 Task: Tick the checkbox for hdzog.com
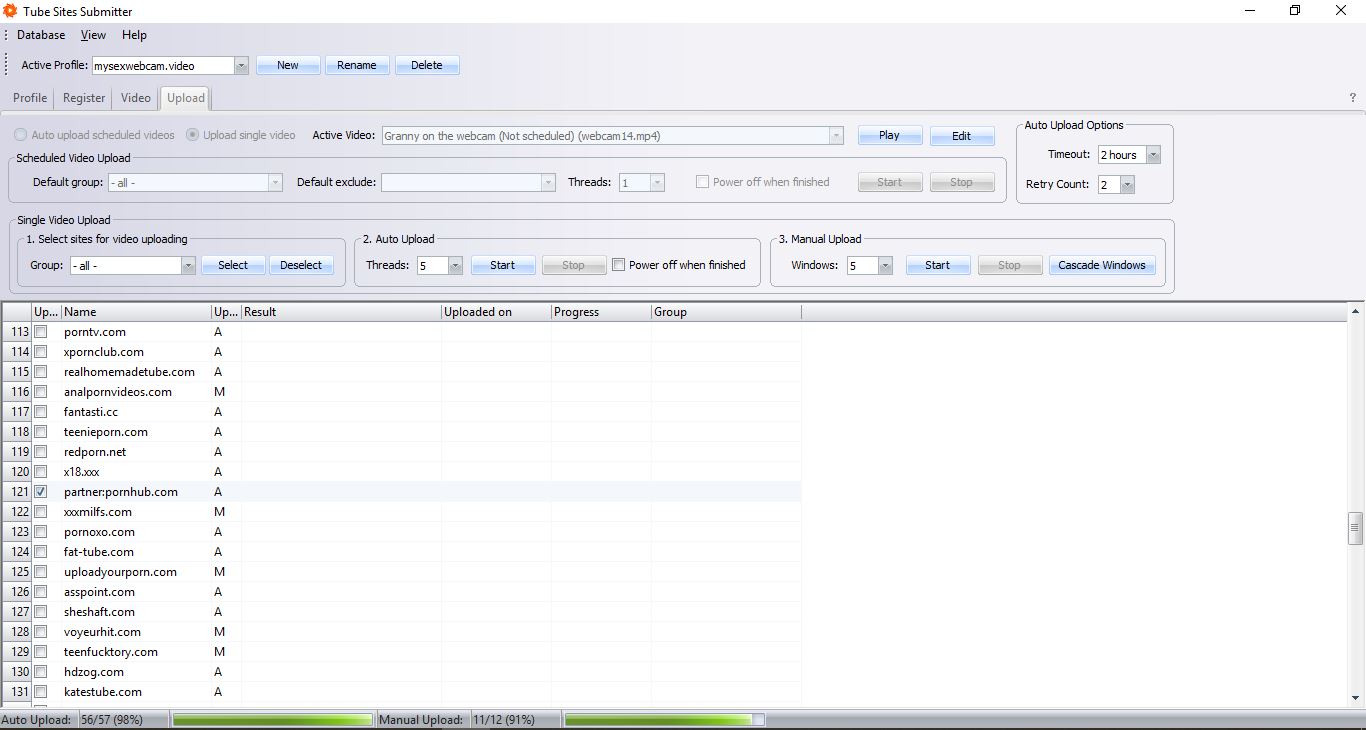point(41,672)
